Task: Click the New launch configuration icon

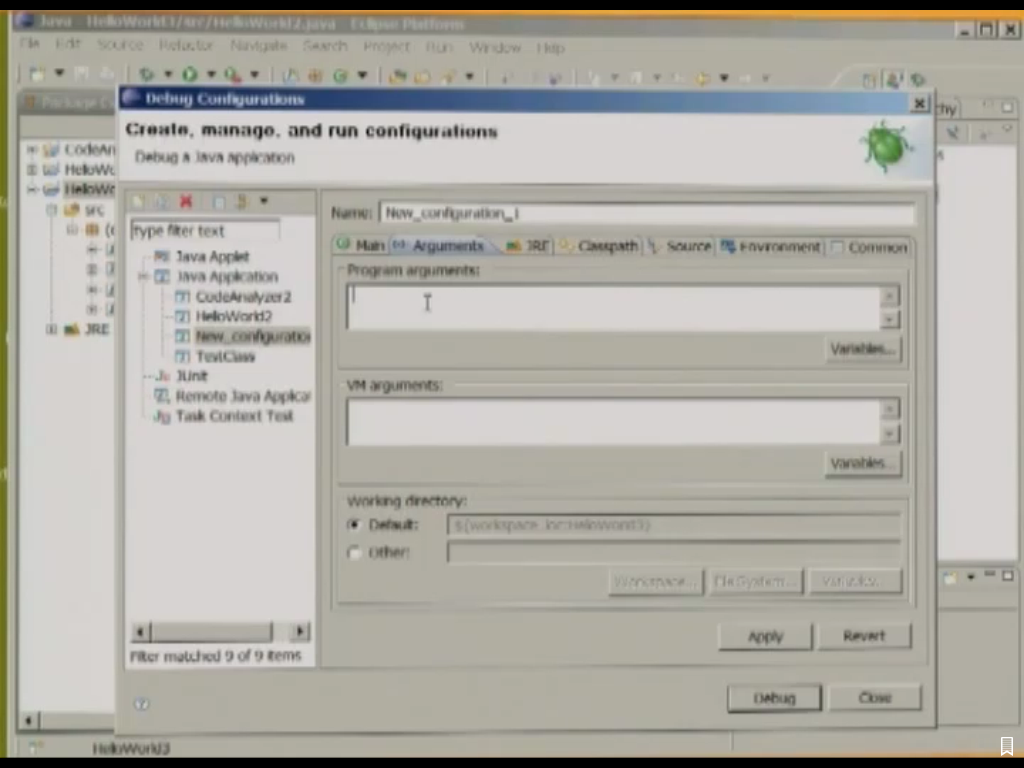Action: (x=138, y=201)
